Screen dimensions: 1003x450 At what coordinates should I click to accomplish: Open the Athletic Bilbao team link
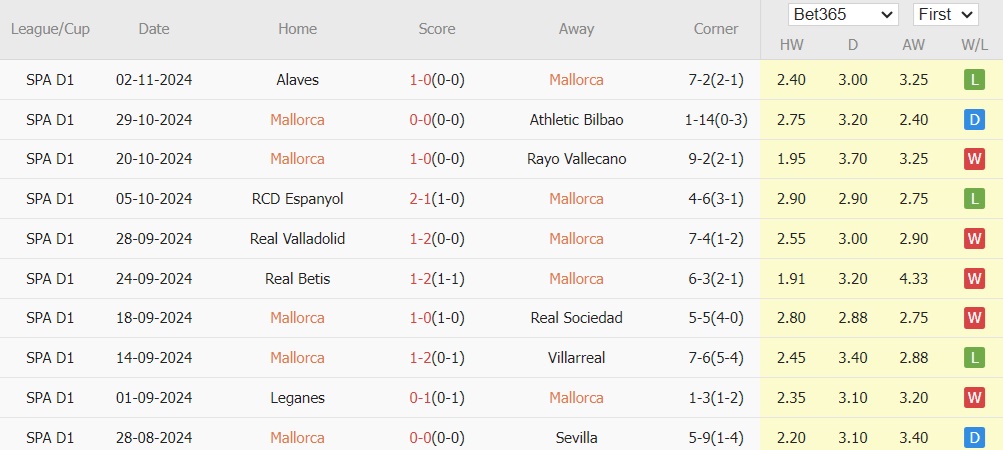pos(576,120)
